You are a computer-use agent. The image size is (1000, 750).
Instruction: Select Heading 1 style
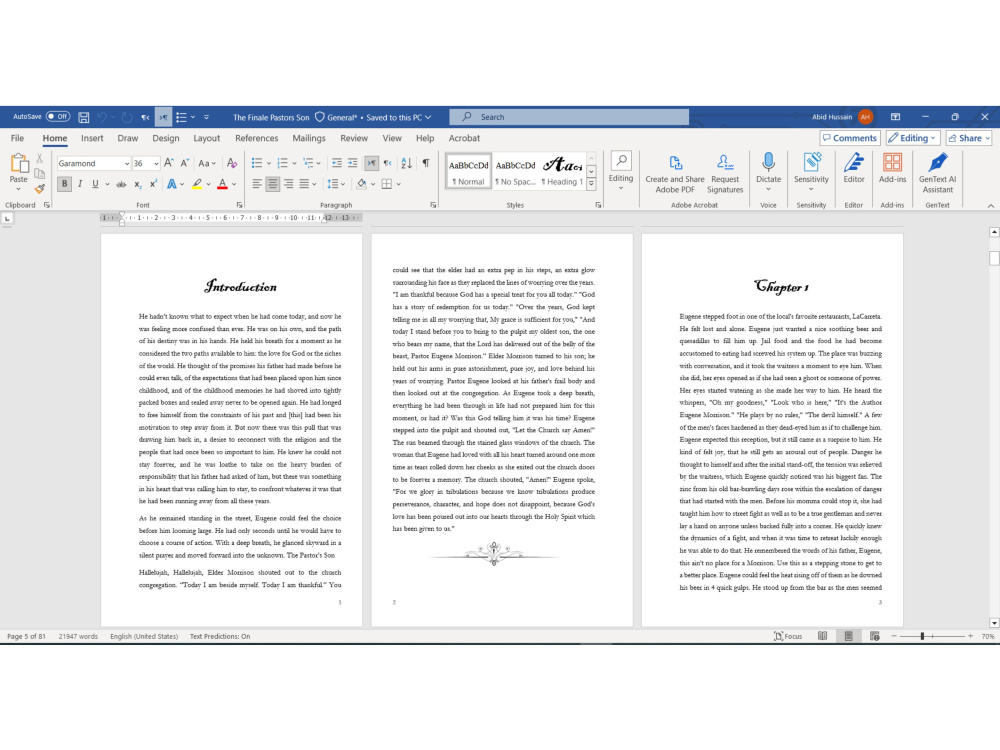(562, 171)
